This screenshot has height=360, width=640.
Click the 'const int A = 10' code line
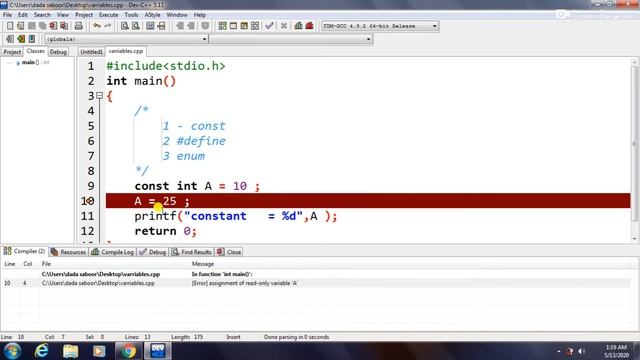tap(197, 186)
